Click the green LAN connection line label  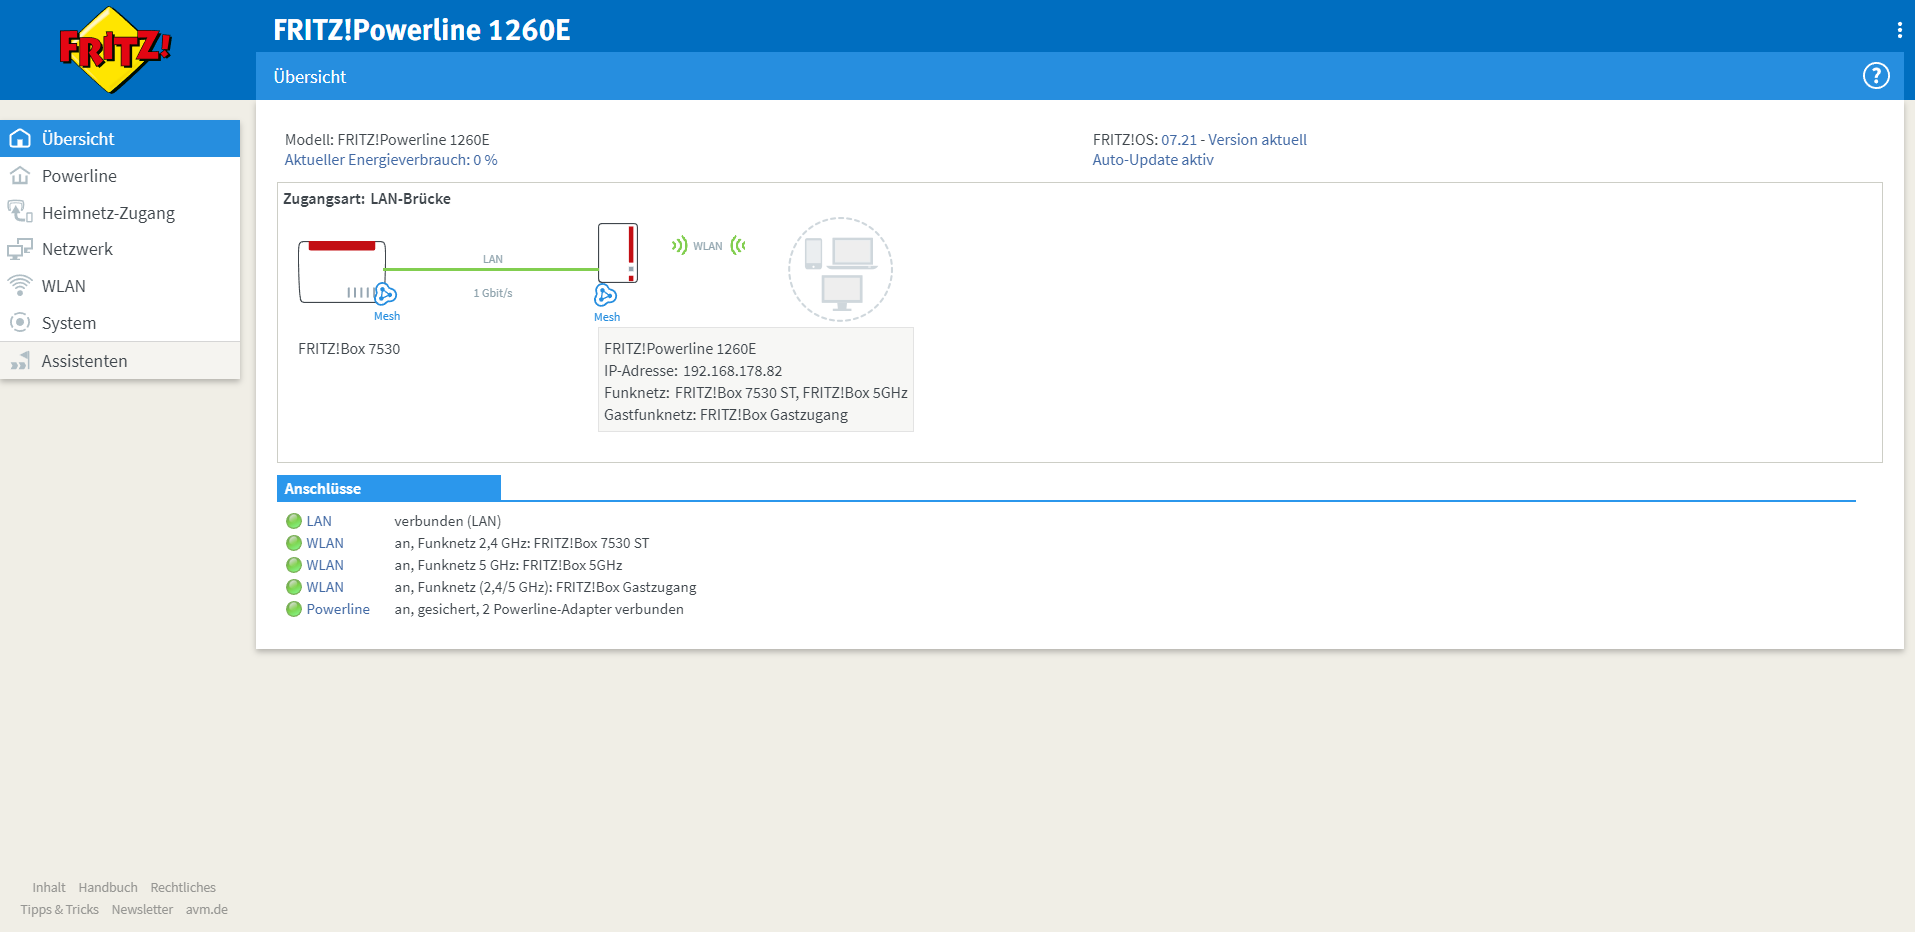click(493, 259)
